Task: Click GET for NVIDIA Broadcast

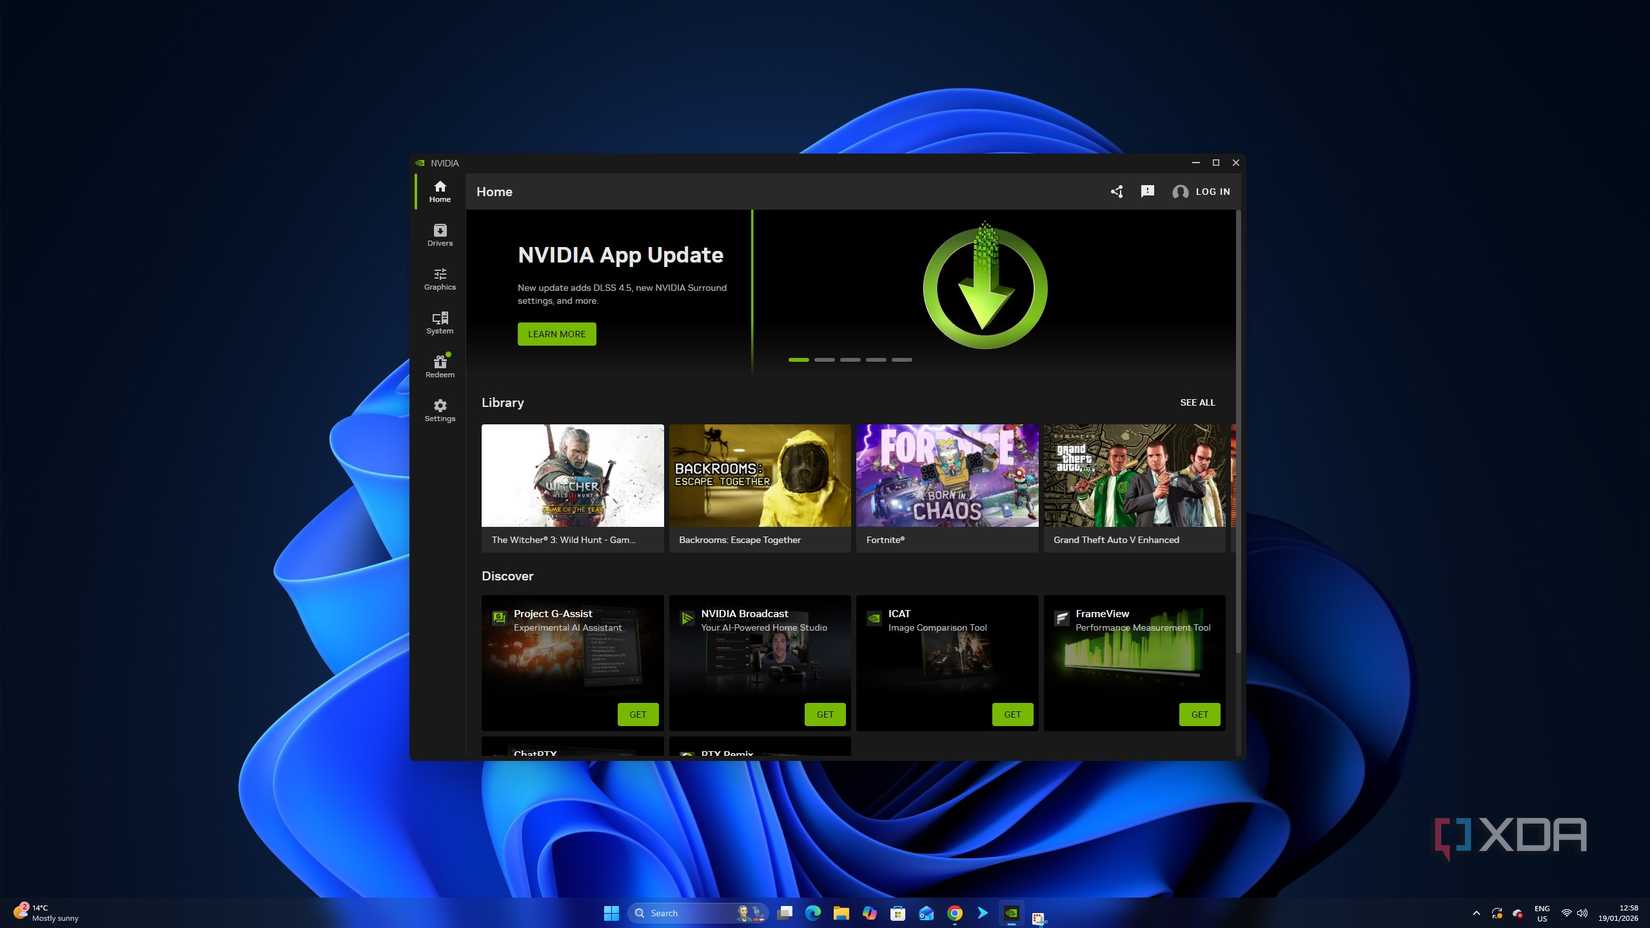Action: pos(824,714)
